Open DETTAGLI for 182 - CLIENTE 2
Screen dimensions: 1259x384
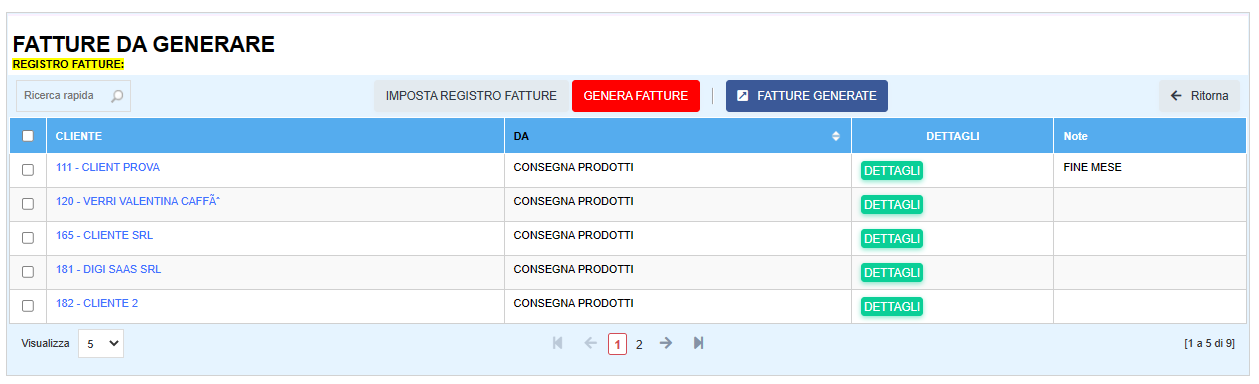(x=892, y=306)
